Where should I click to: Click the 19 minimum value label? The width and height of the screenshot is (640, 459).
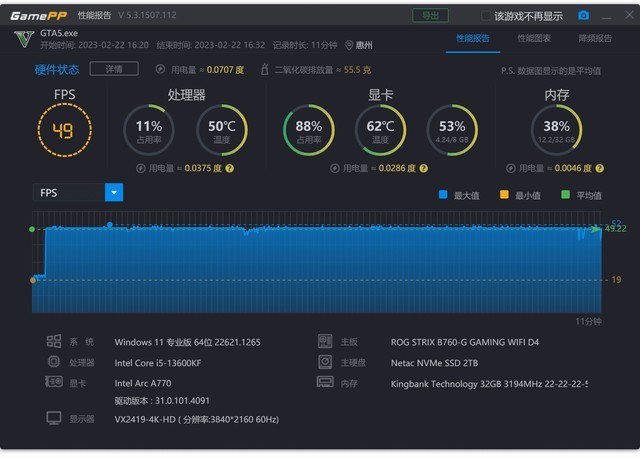point(616,280)
